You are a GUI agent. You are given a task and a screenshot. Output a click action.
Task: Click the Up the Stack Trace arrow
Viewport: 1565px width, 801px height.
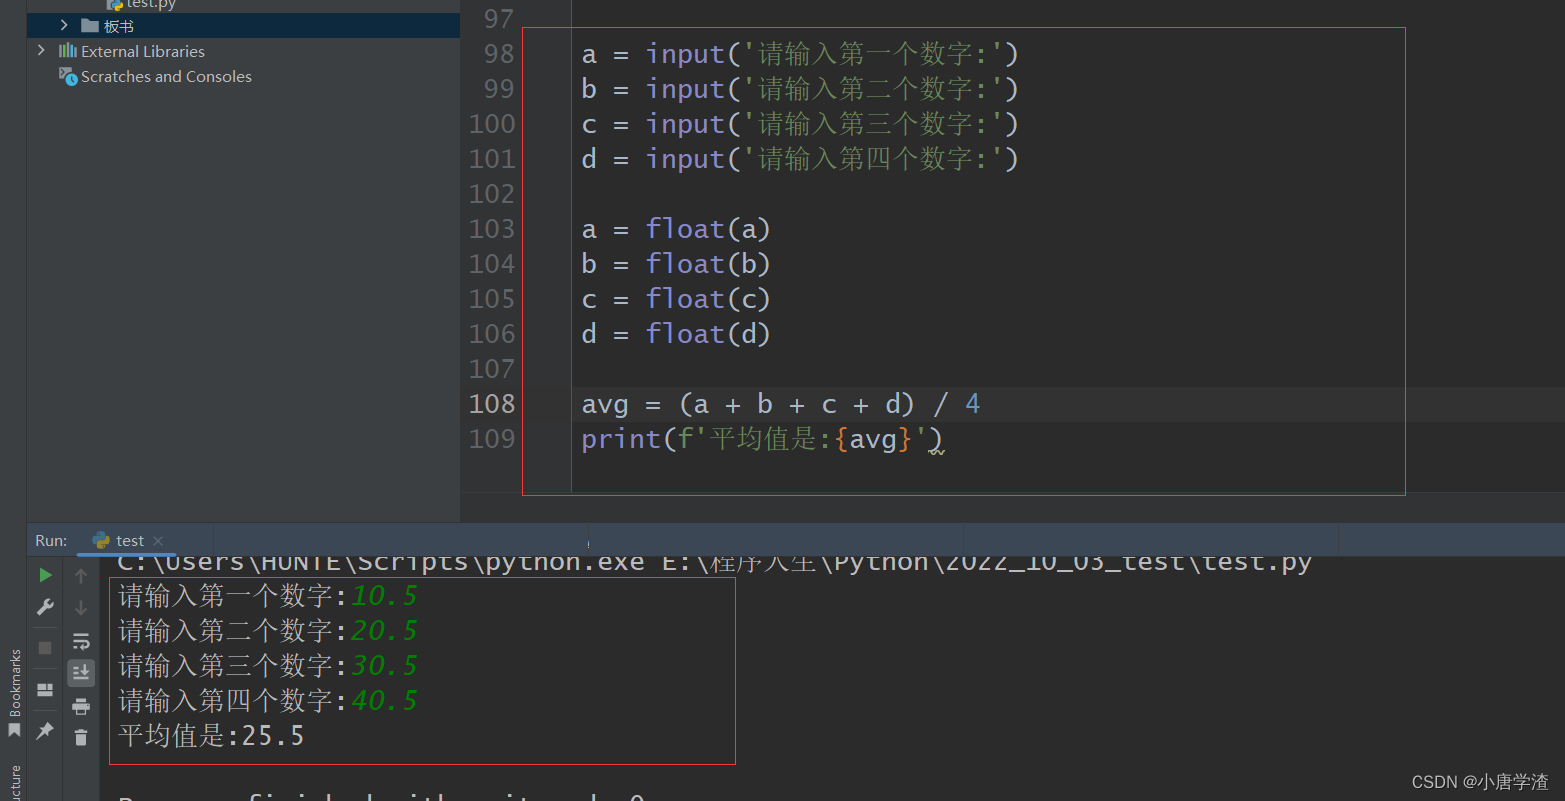pos(81,575)
